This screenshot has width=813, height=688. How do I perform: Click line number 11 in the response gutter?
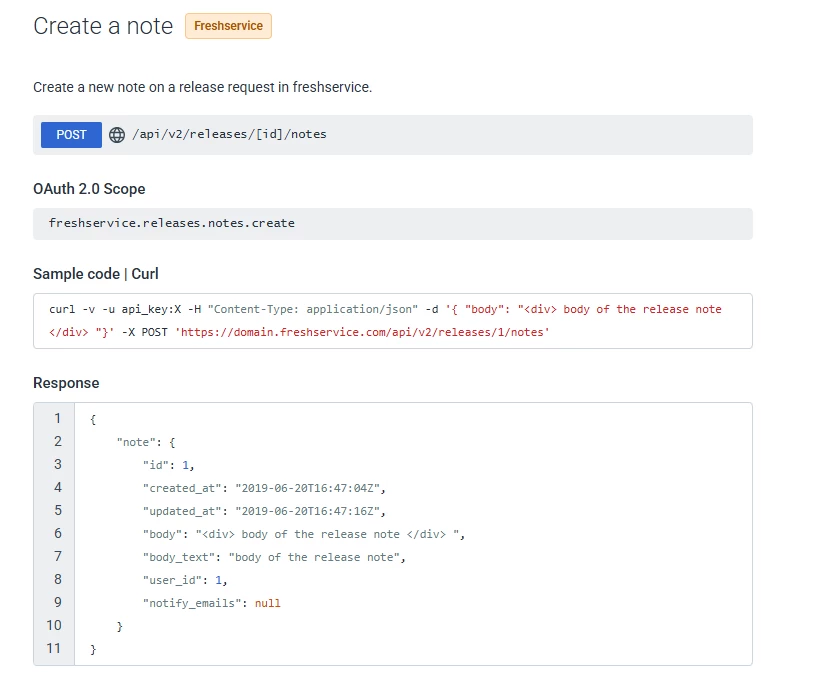(x=53, y=649)
